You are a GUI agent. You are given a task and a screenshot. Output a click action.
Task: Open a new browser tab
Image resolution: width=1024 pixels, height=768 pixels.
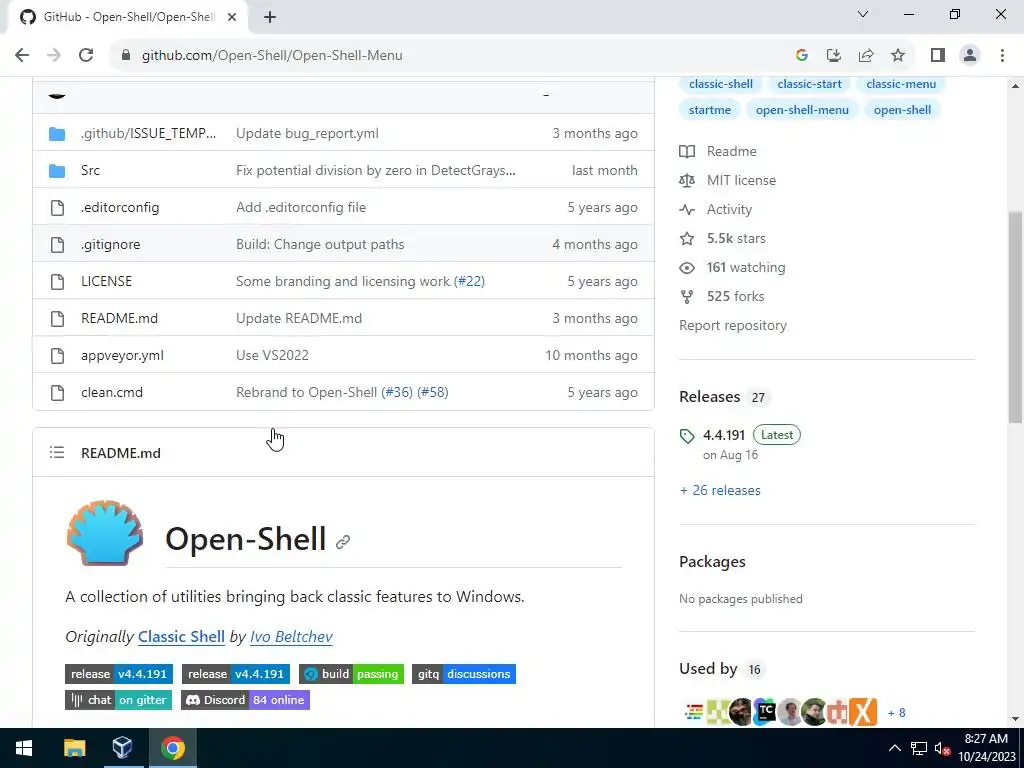coord(270,17)
